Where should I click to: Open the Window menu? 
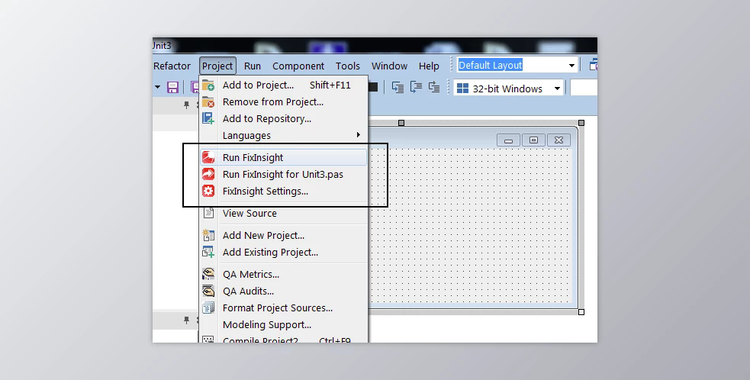pos(389,66)
